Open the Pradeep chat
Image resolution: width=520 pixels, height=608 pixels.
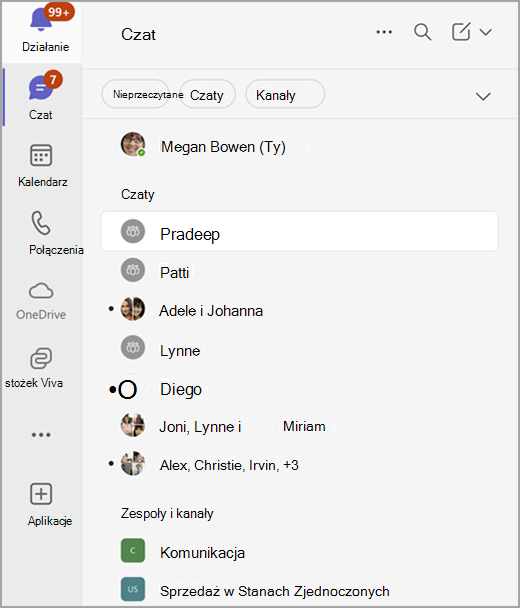299,231
